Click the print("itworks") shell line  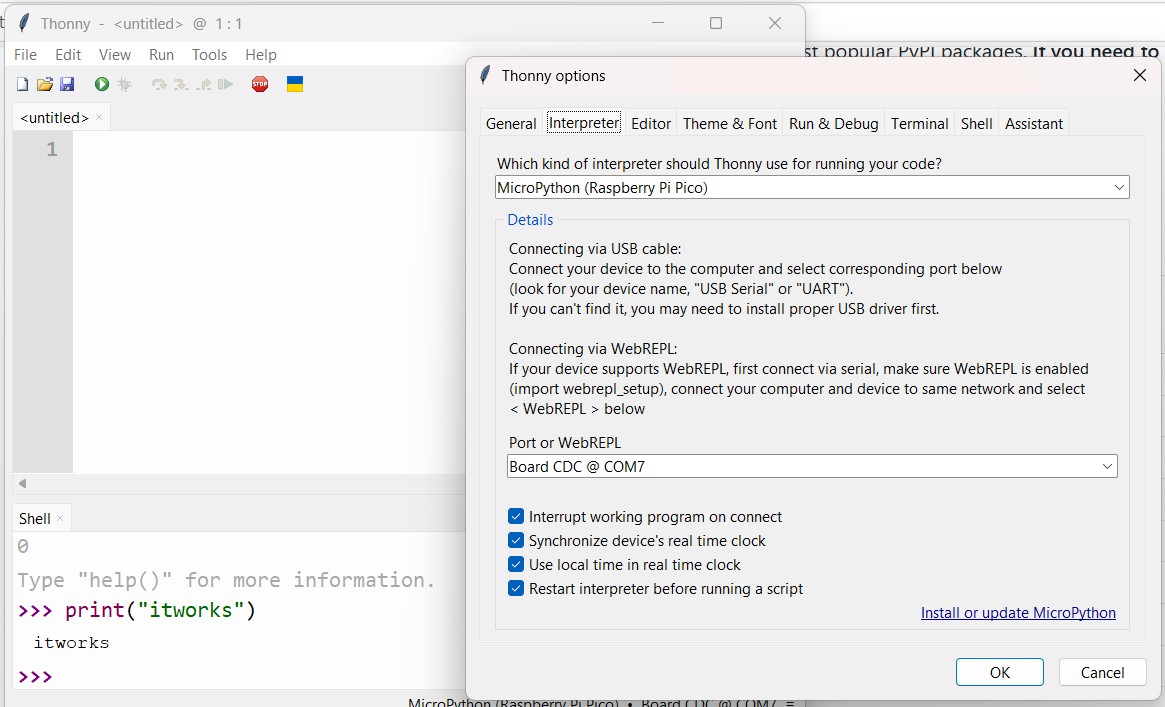137,610
